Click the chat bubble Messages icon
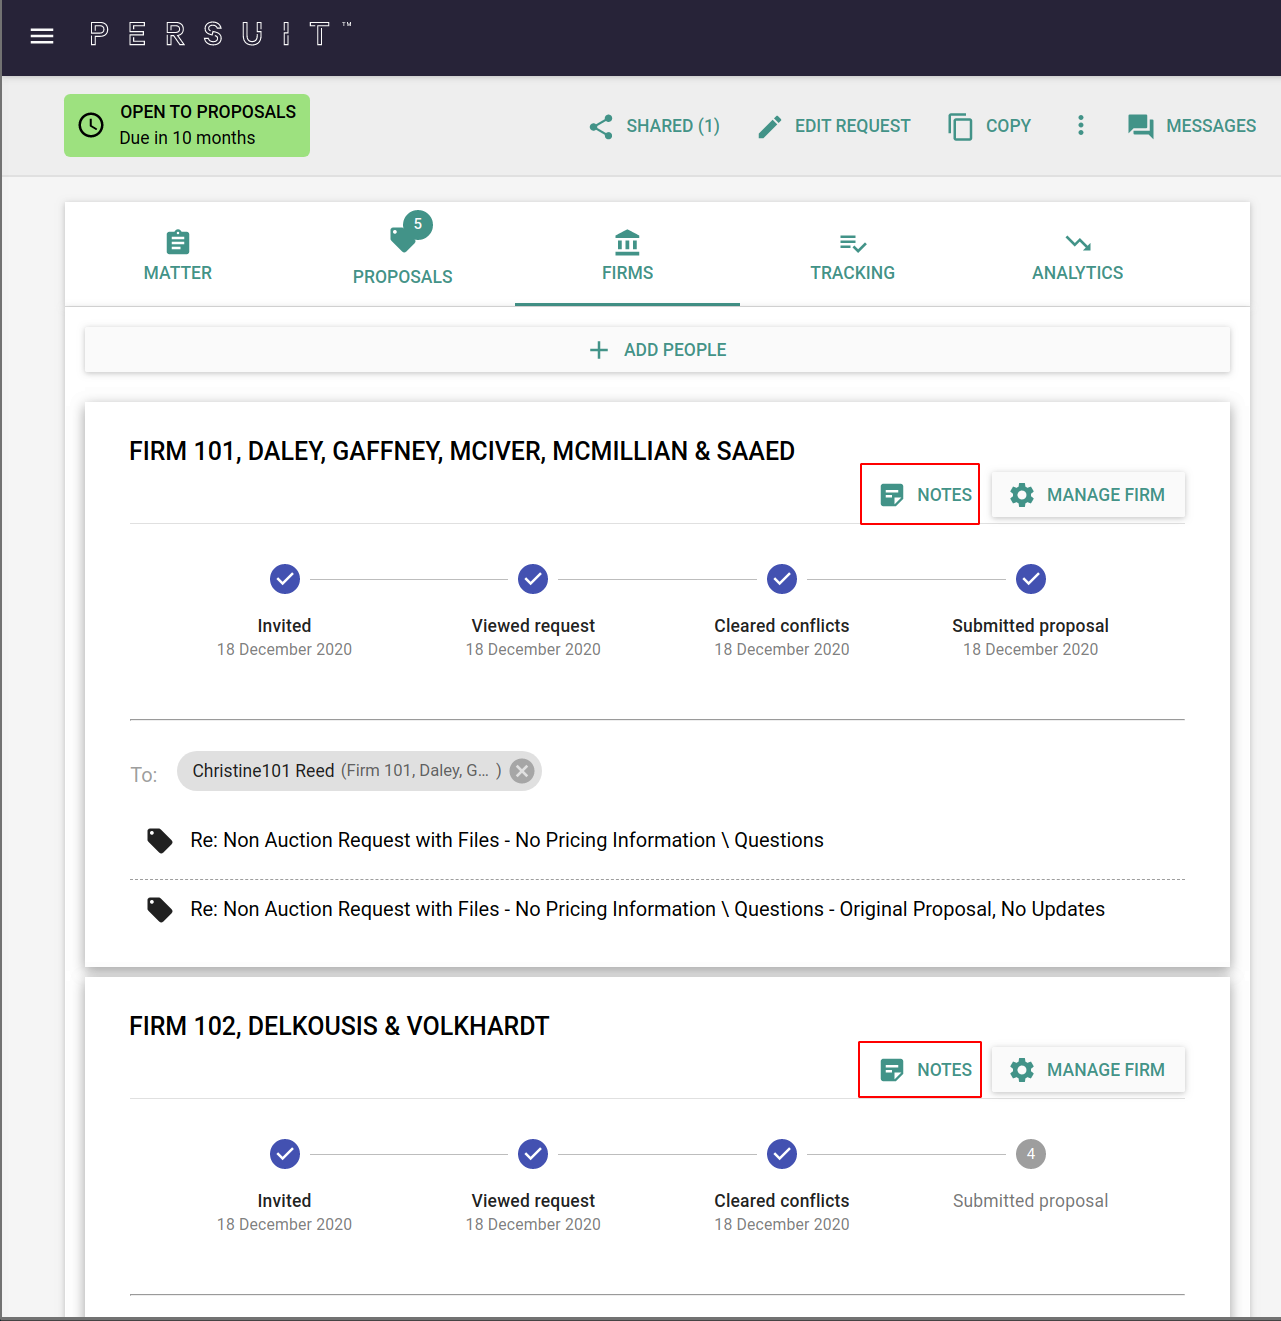Image resolution: width=1281 pixels, height=1321 pixels. (1140, 126)
